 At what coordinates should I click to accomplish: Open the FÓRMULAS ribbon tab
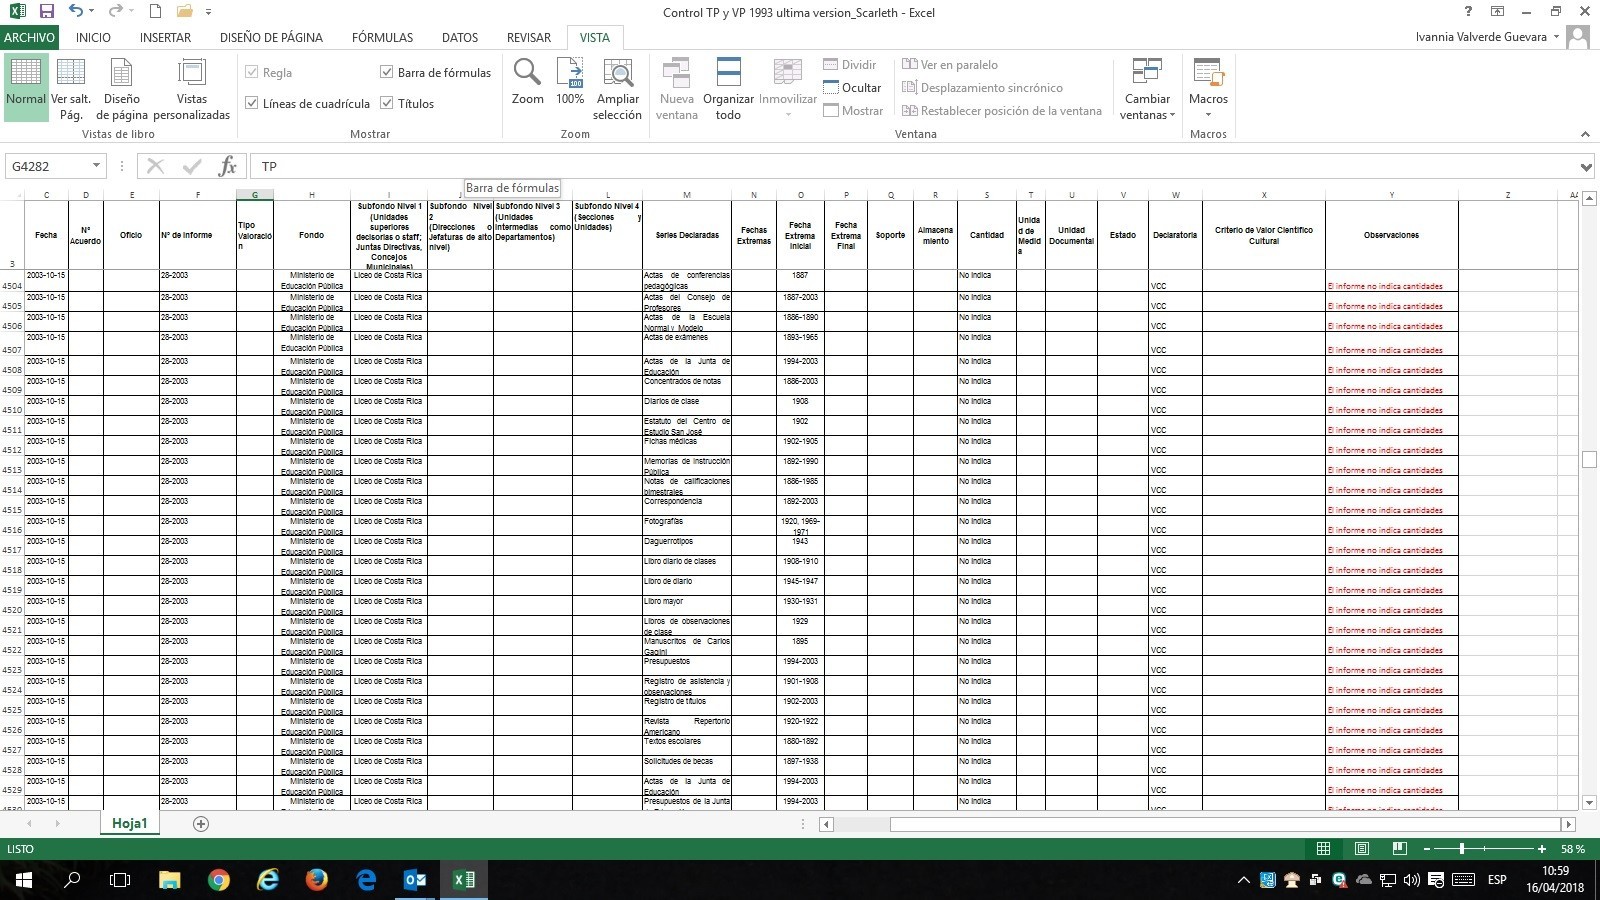point(382,37)
